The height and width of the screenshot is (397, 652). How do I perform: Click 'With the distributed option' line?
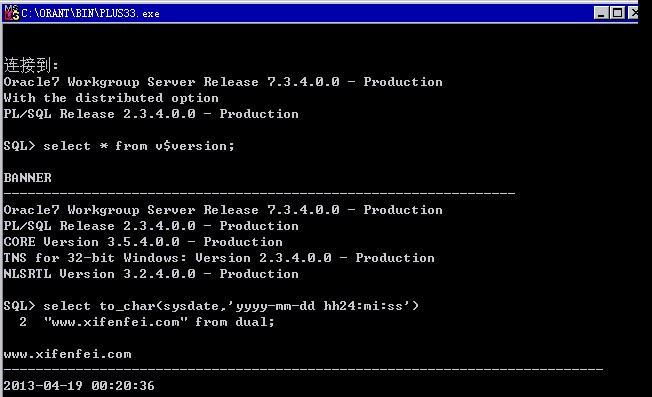pos(111,98)
